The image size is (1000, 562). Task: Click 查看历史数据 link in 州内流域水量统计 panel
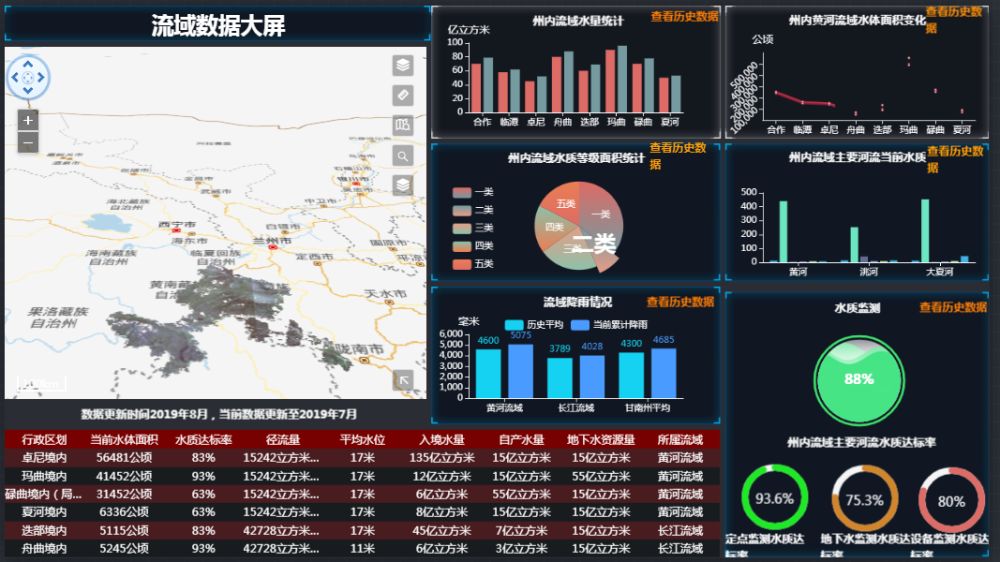tap(684, 17)
